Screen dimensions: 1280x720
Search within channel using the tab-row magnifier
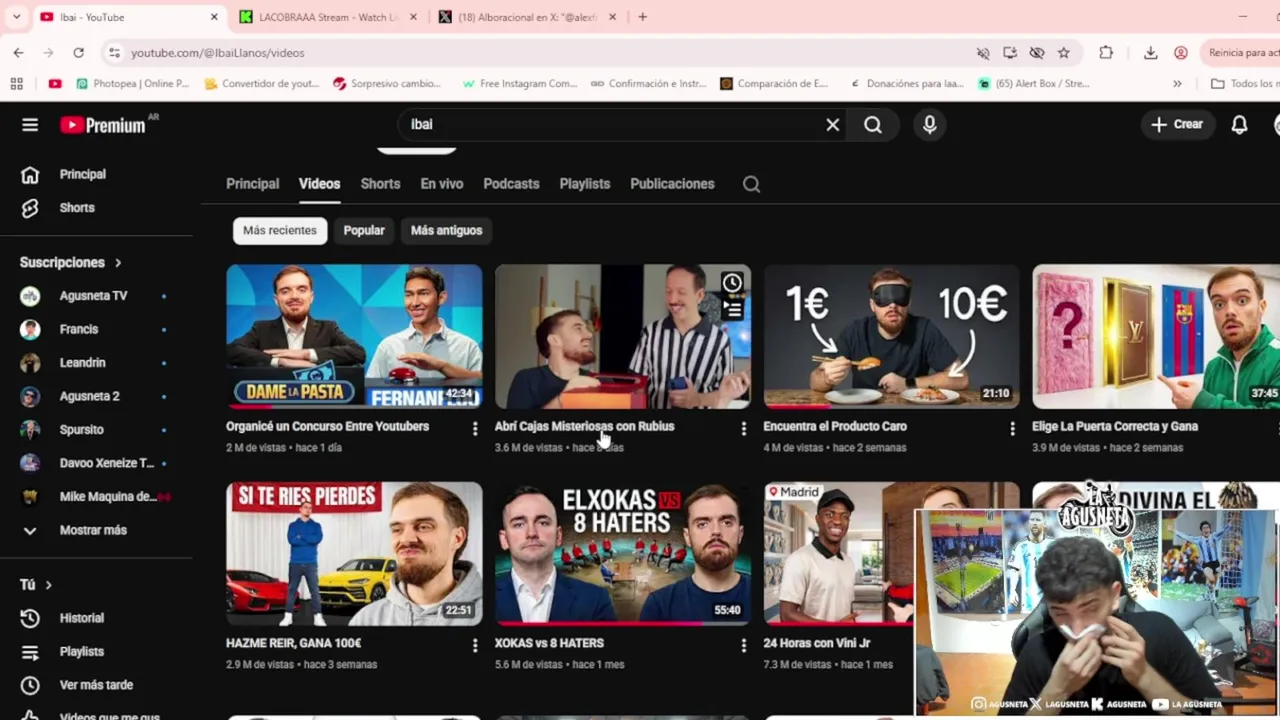(751, 184)
